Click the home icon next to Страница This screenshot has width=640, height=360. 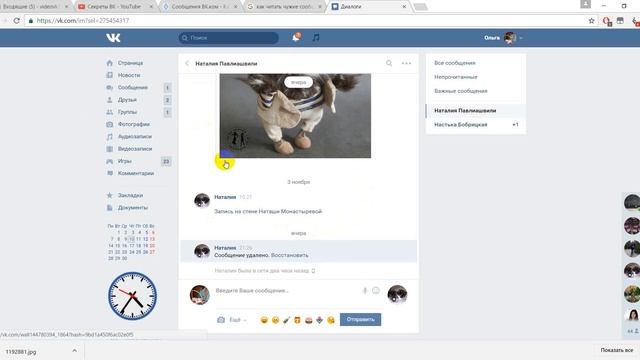pyautogui.click(x=109, y=63)
